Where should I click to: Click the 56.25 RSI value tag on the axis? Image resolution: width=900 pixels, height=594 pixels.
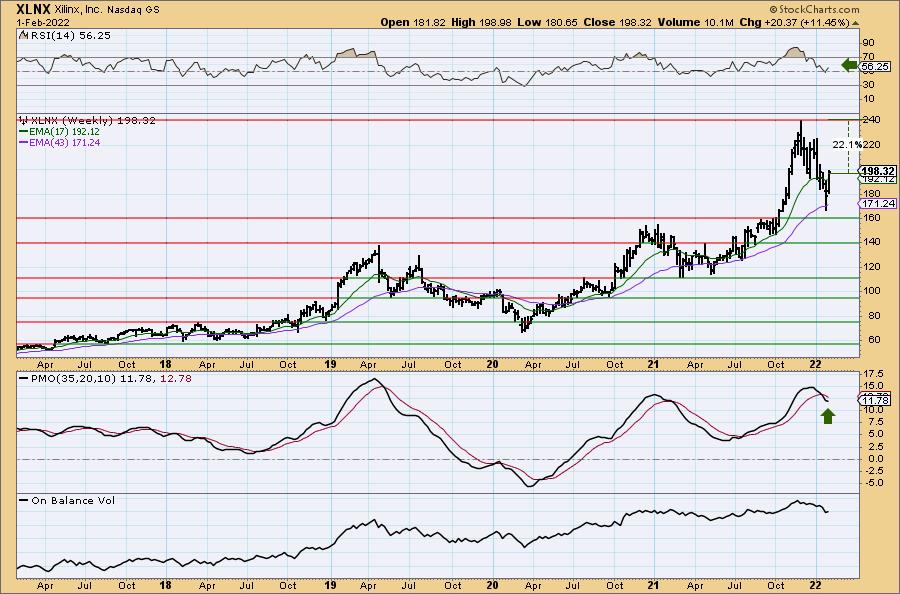(x=875, y=67)
